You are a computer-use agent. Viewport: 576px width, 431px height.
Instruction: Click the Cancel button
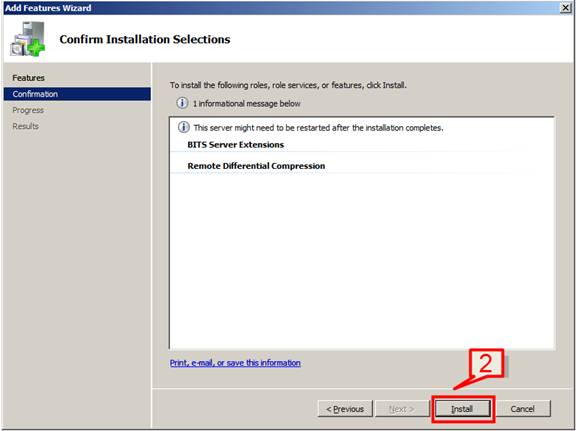[x=522, y=409]
